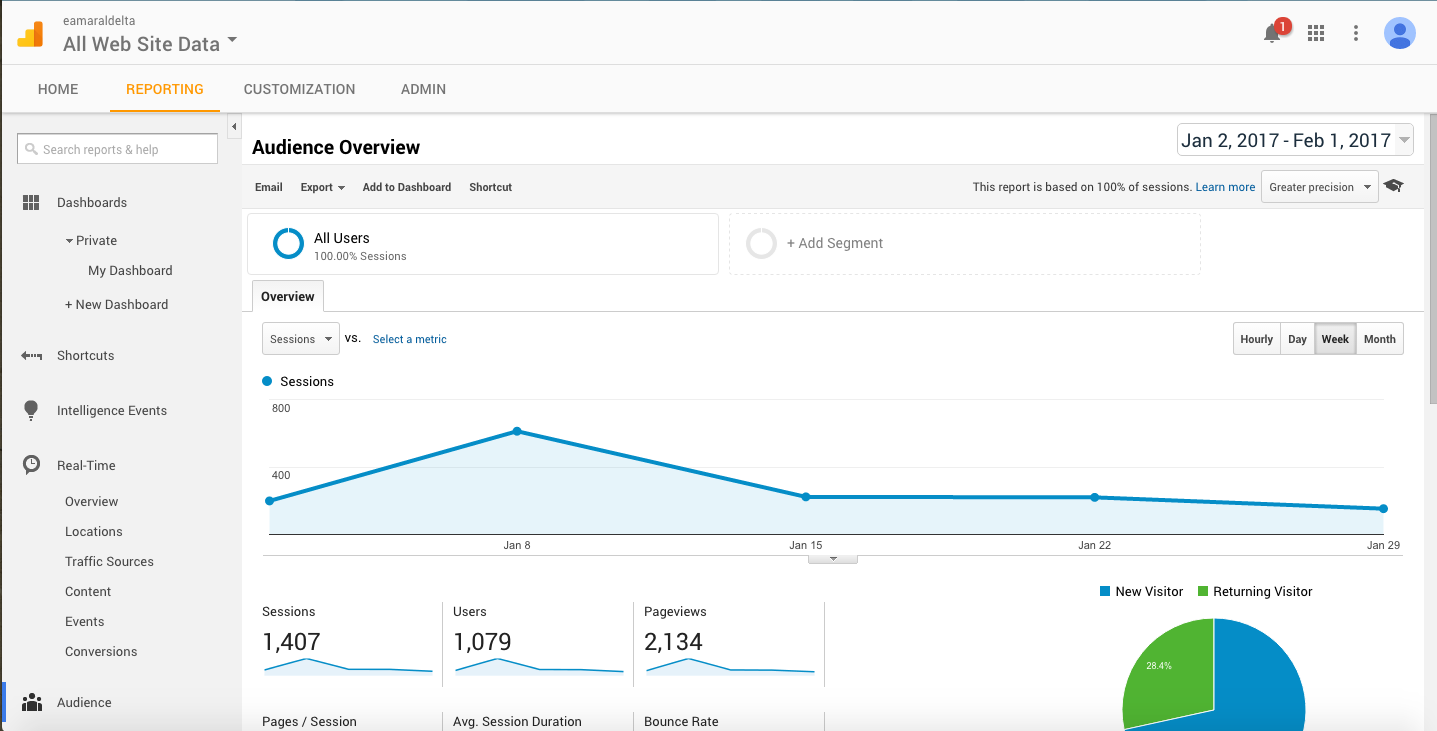This screenshot has height=731, width=1437.
Task: Click the Returning Visitor green legend swatch
Action: pyautogui.click(x=1203, y=591)
